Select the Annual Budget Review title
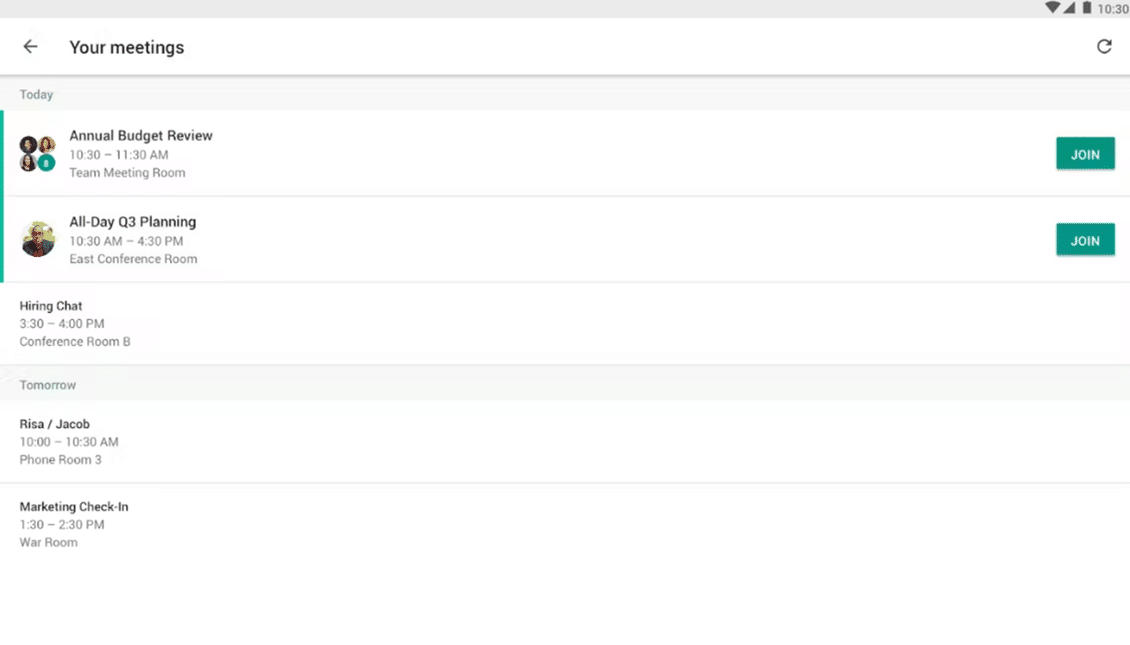 (x=141, y=136)
